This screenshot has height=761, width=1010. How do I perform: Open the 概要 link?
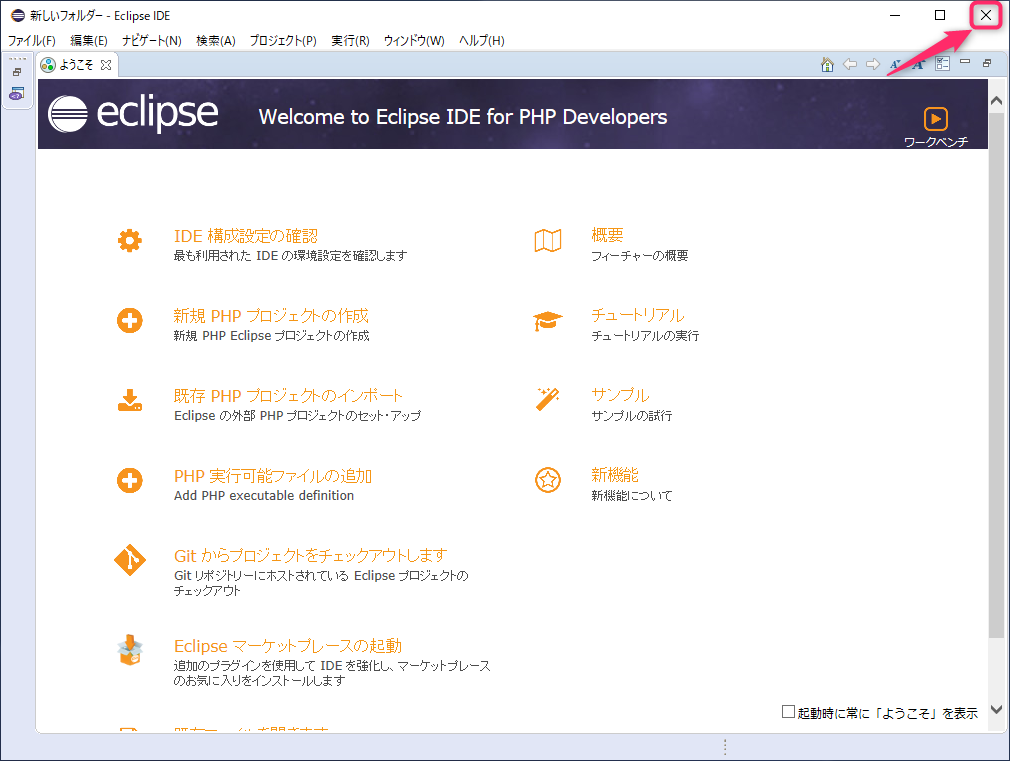tap(607, 235)
